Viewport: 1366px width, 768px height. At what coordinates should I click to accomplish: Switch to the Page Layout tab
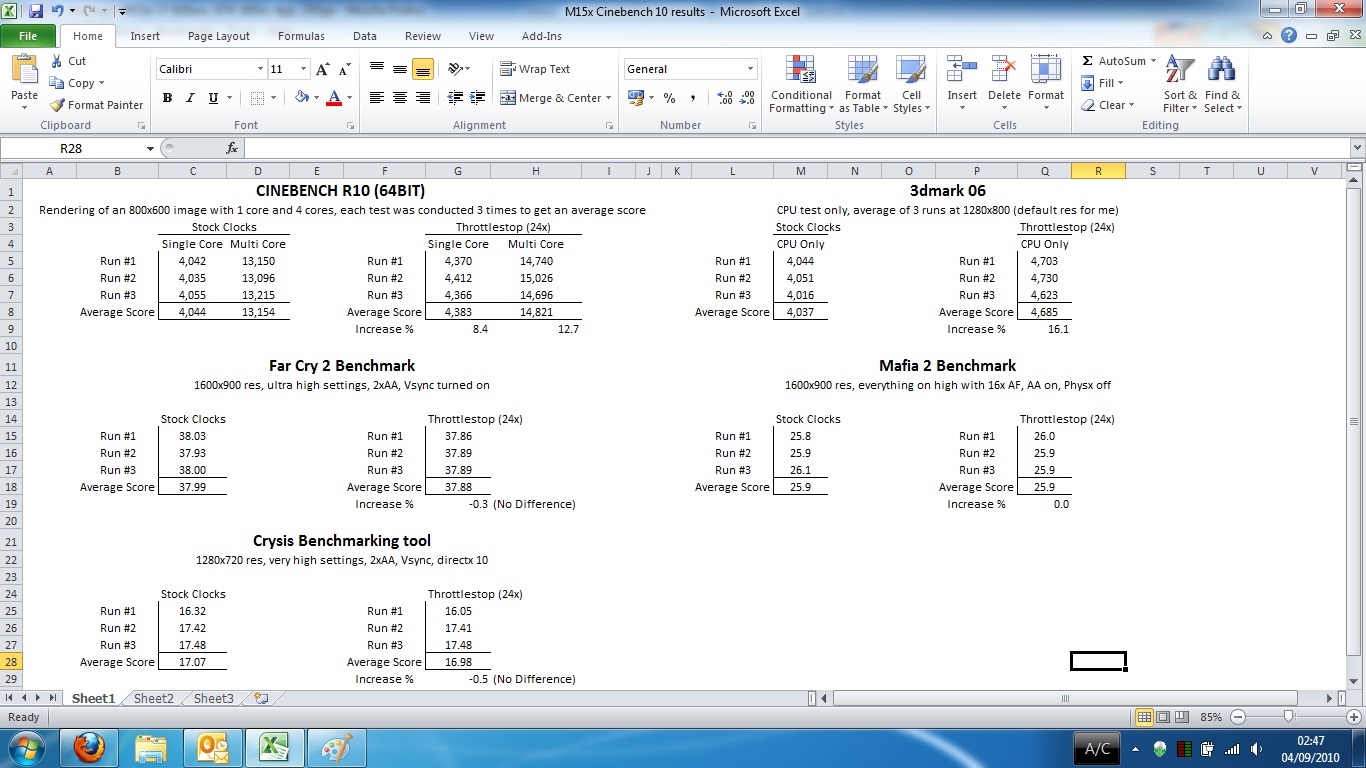click(219, 36)
